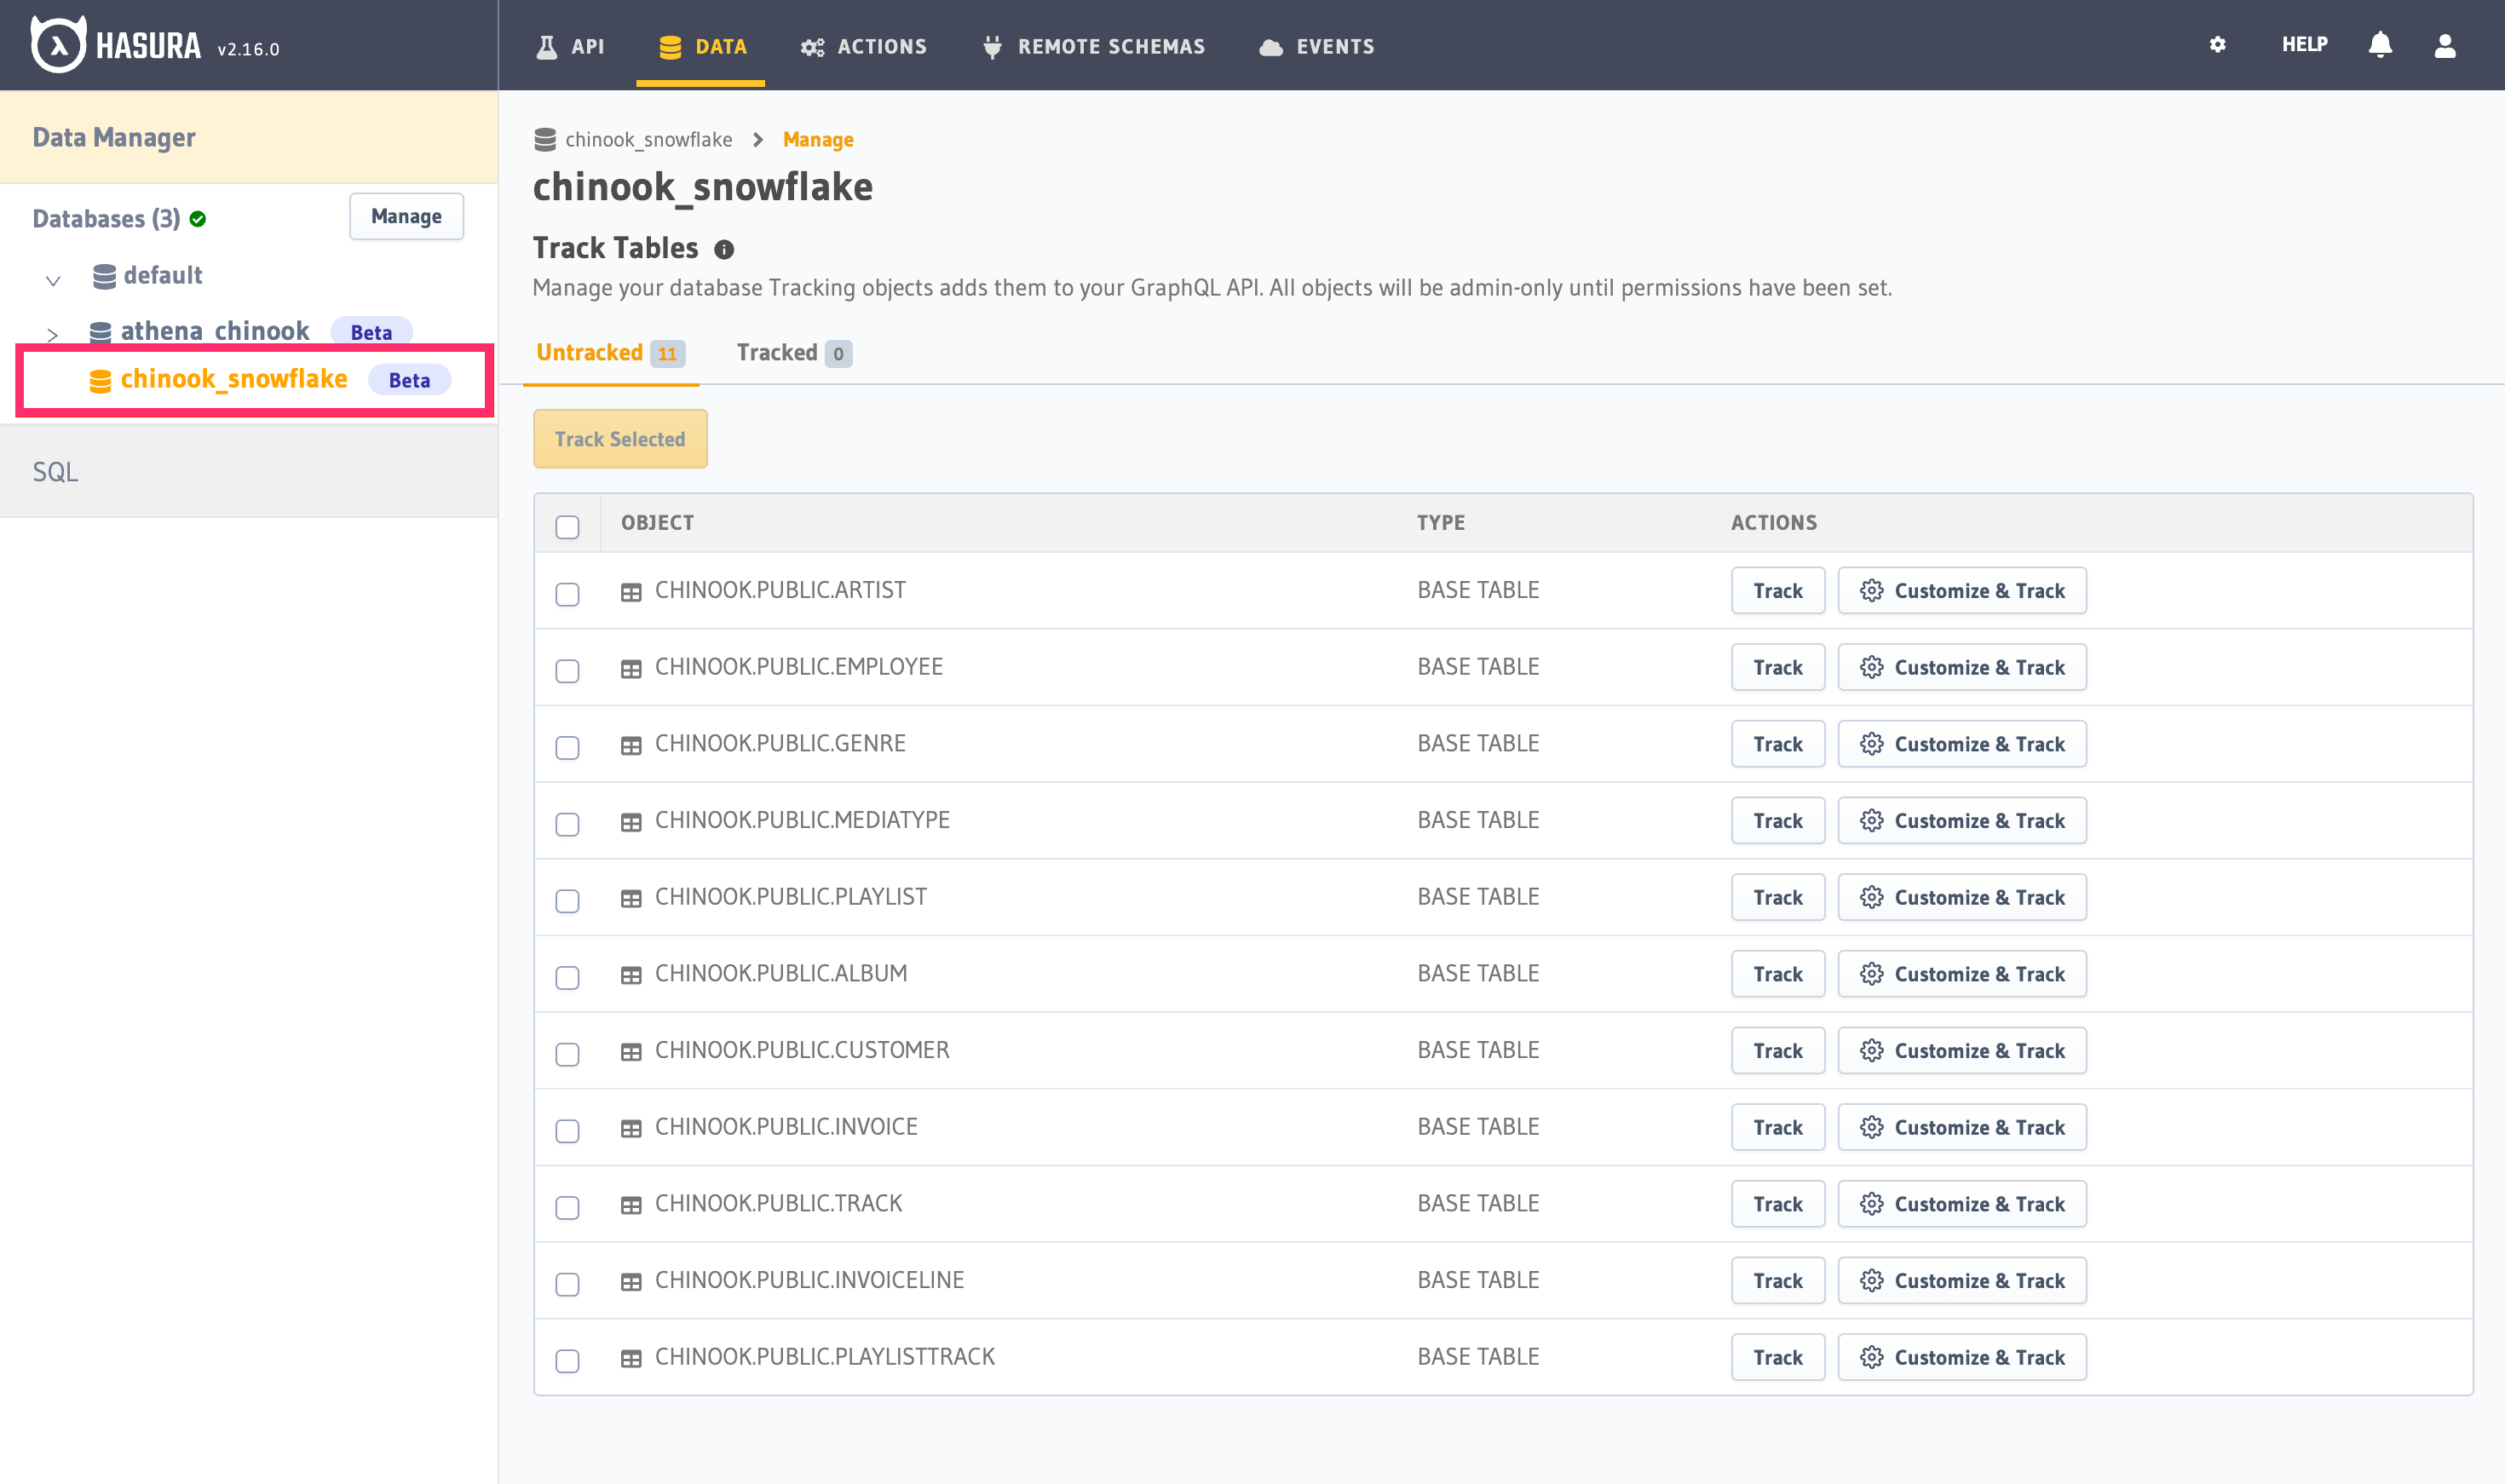
Task: Expand the athena_chinook database
Action: click(x=53, y=334)
